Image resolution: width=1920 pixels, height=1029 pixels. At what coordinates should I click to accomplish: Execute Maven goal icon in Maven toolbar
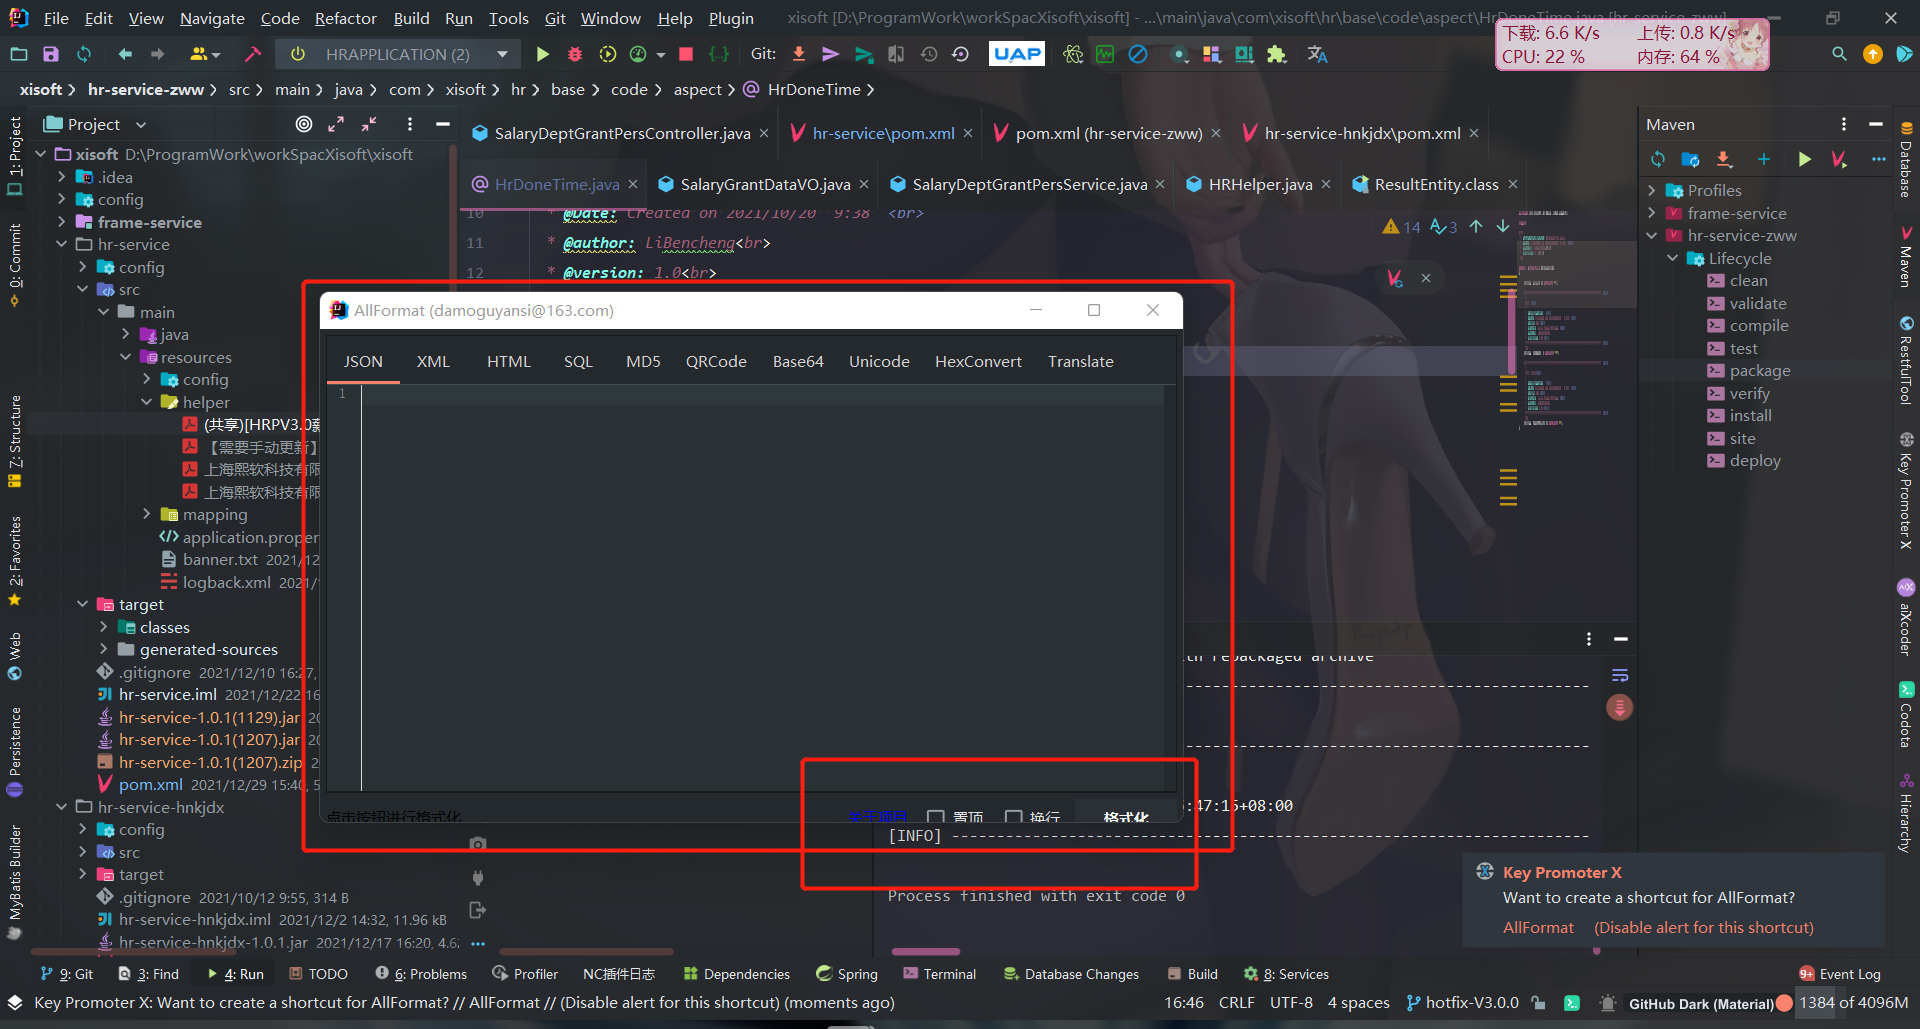coord(1839,159)
